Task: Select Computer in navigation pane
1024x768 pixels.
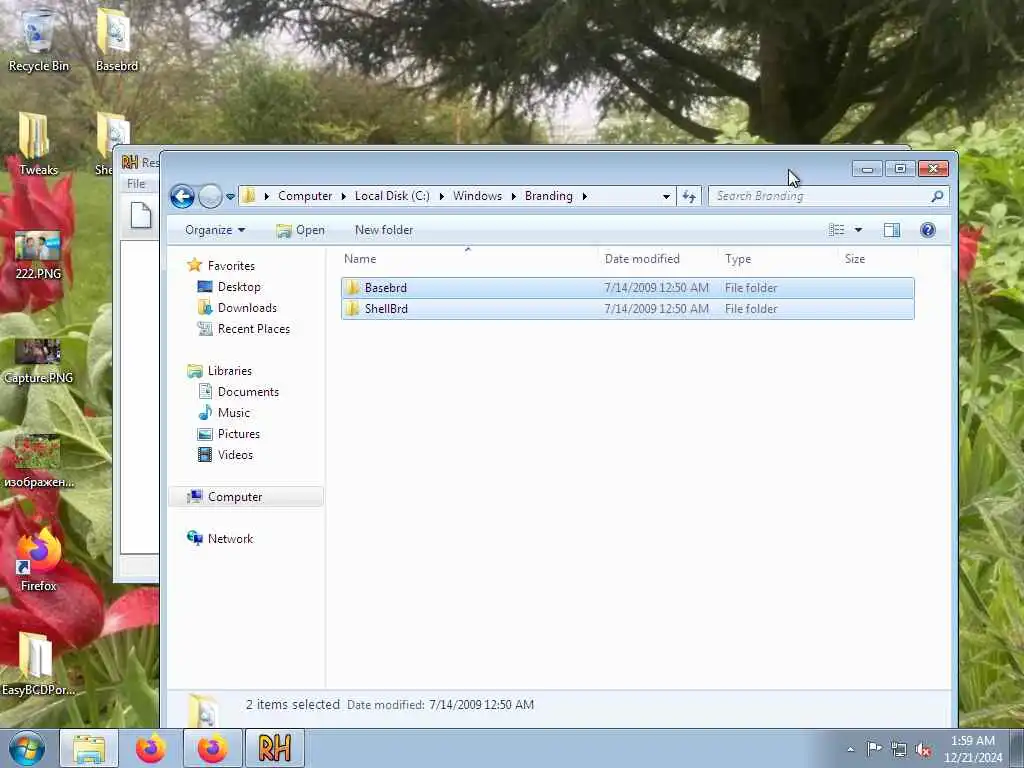Action: tap(247, 497)
